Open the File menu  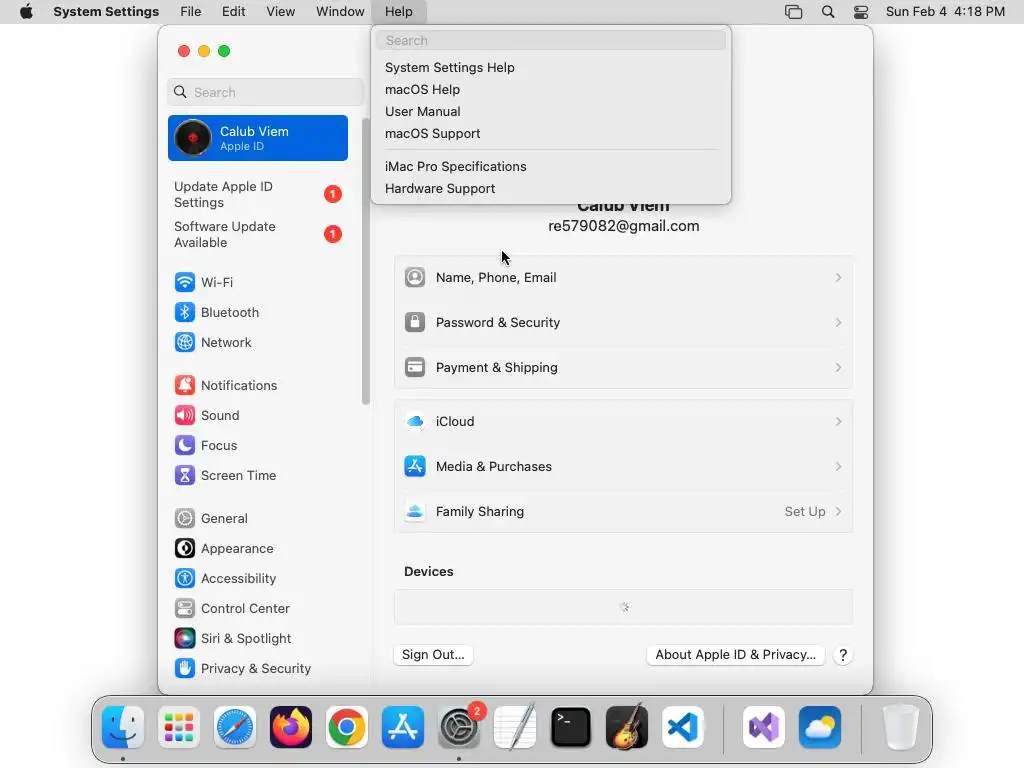pyautogui.click(x=191, y=12)
